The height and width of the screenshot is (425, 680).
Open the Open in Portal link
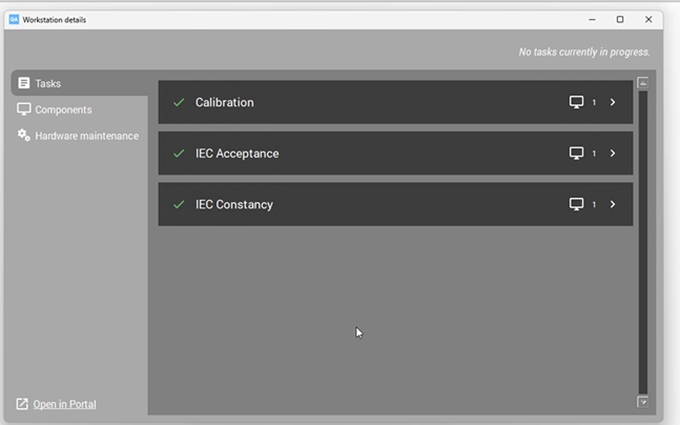(x=64, y=404)
